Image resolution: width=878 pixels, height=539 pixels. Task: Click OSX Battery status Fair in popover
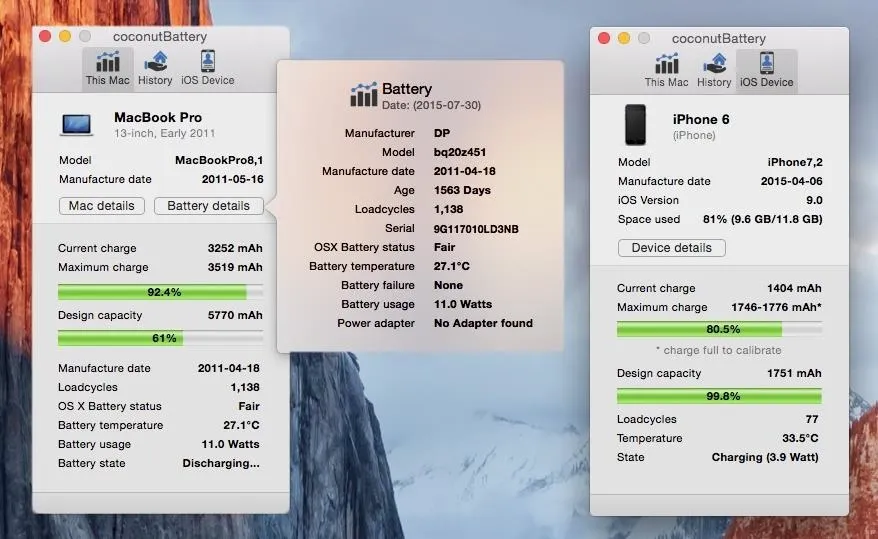click(x=445, y=247)
